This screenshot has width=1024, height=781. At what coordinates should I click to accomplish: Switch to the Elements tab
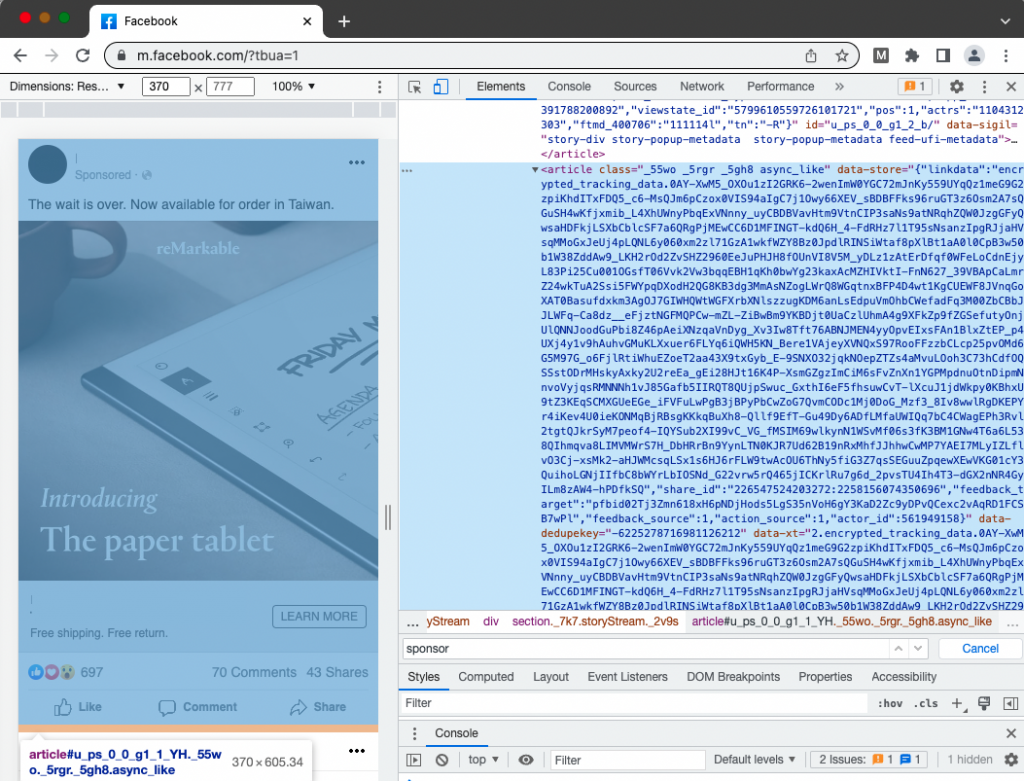coord(500,86)
